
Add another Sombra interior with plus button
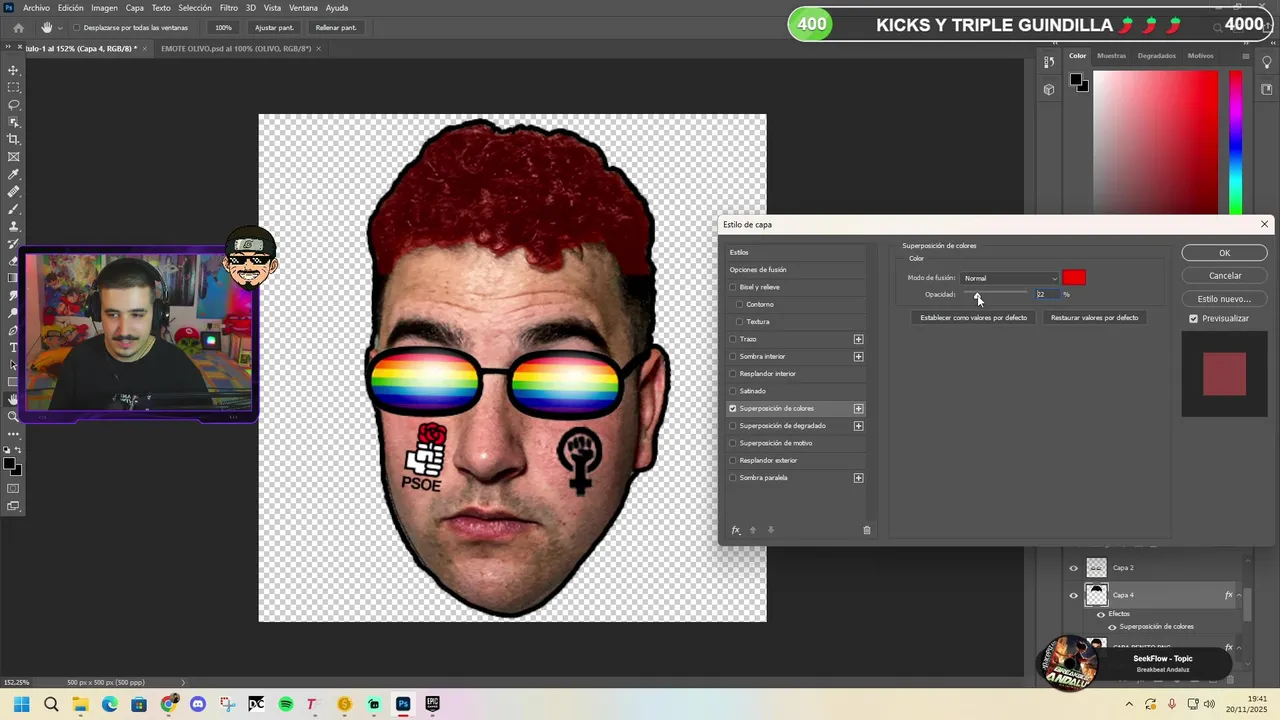pos(858,356)
